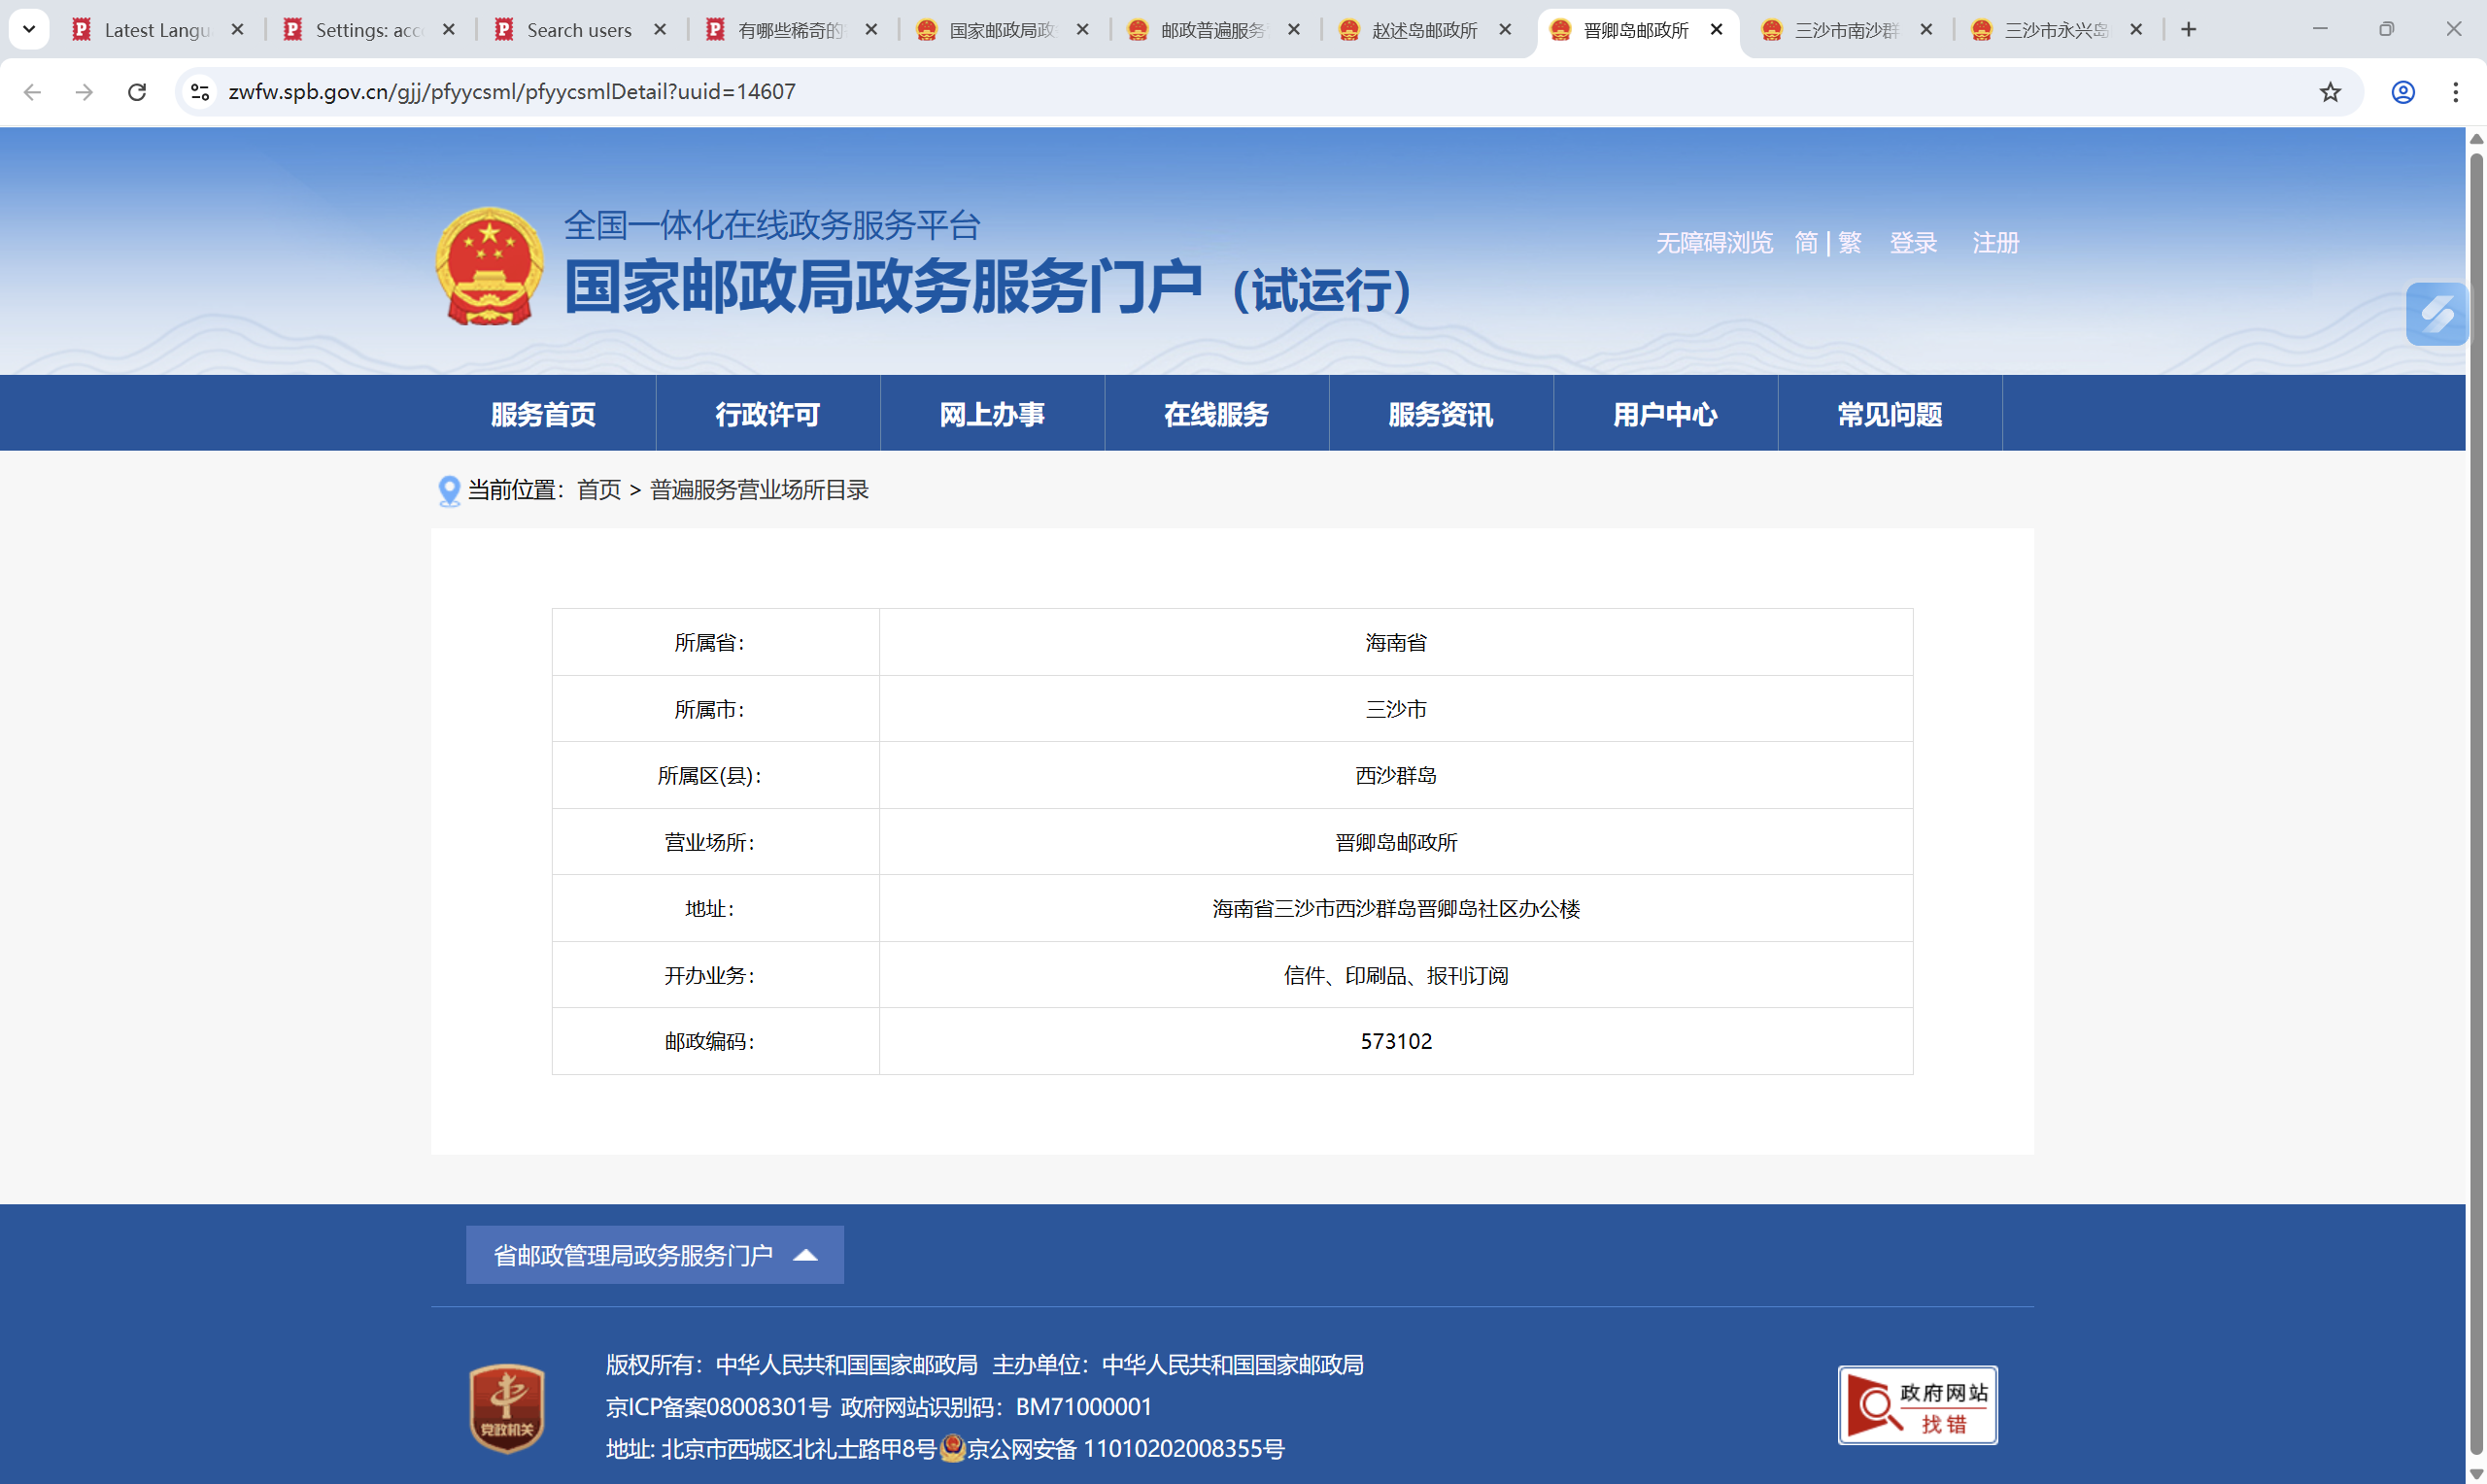Viewport: 2487px width, 1484px height.
Task: Switch to 繁 traditional Chinese
Action: pyautogui.click(x=1850, y=243)
